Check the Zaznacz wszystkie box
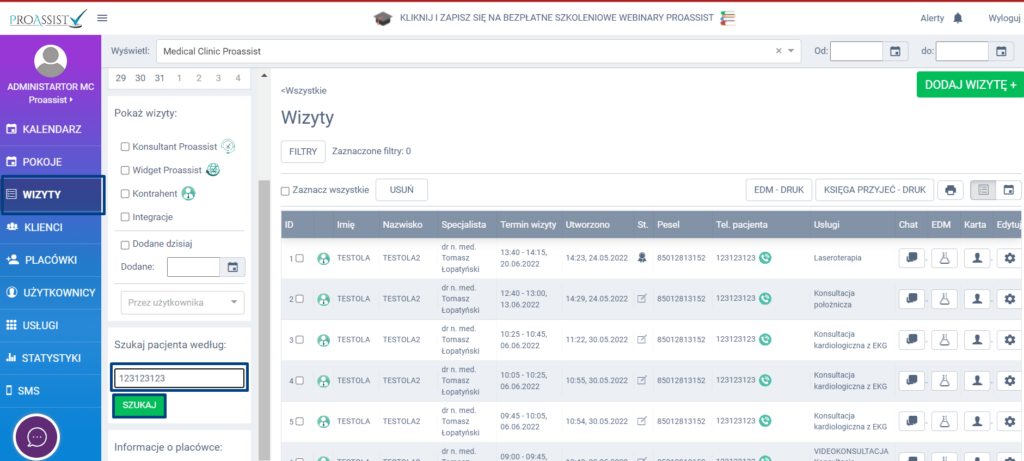Viewport: 1024px width, 461px height. (x=286, y=190)
